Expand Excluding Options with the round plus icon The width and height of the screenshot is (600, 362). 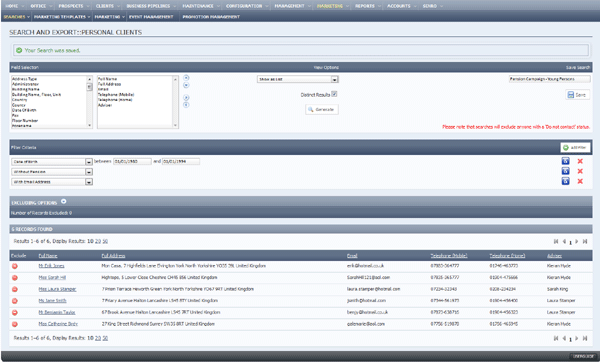(64, 201)
